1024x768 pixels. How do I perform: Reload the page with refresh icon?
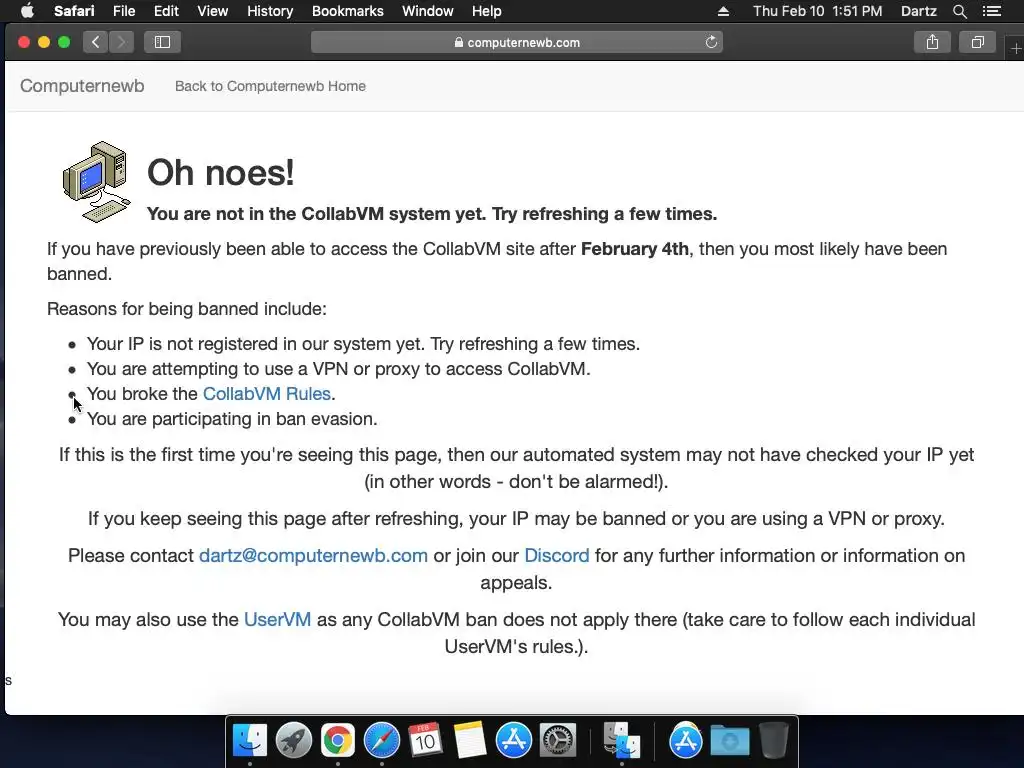tap(711, 42)
